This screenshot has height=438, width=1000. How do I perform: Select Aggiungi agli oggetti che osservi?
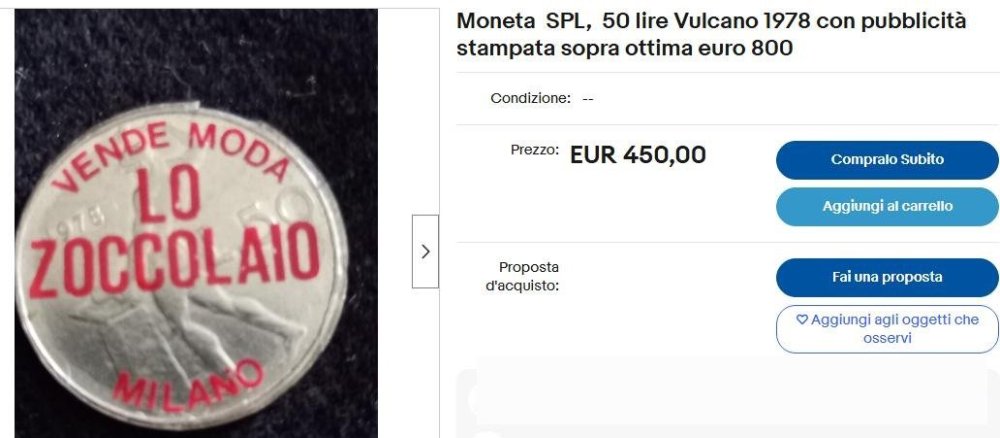(x=887, y=329)
